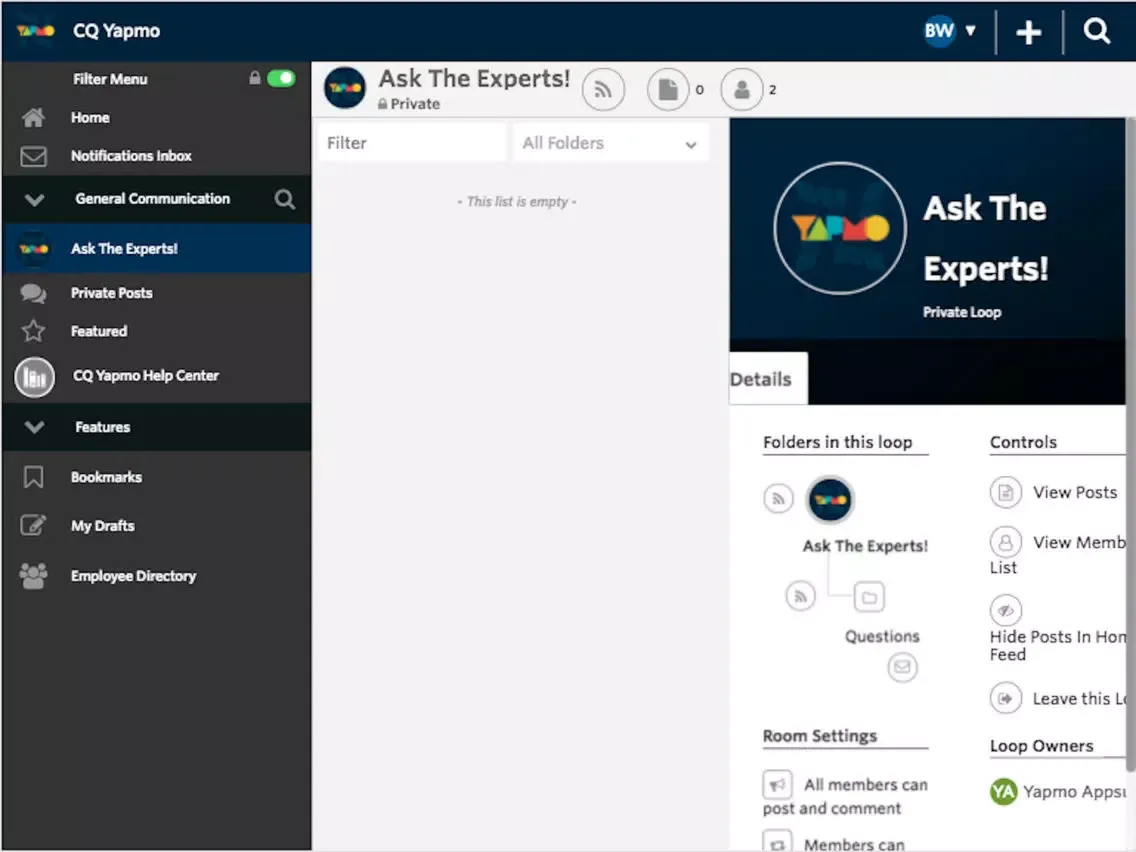Click the Filter text field
1136x852 pixels.
[411, 143]
